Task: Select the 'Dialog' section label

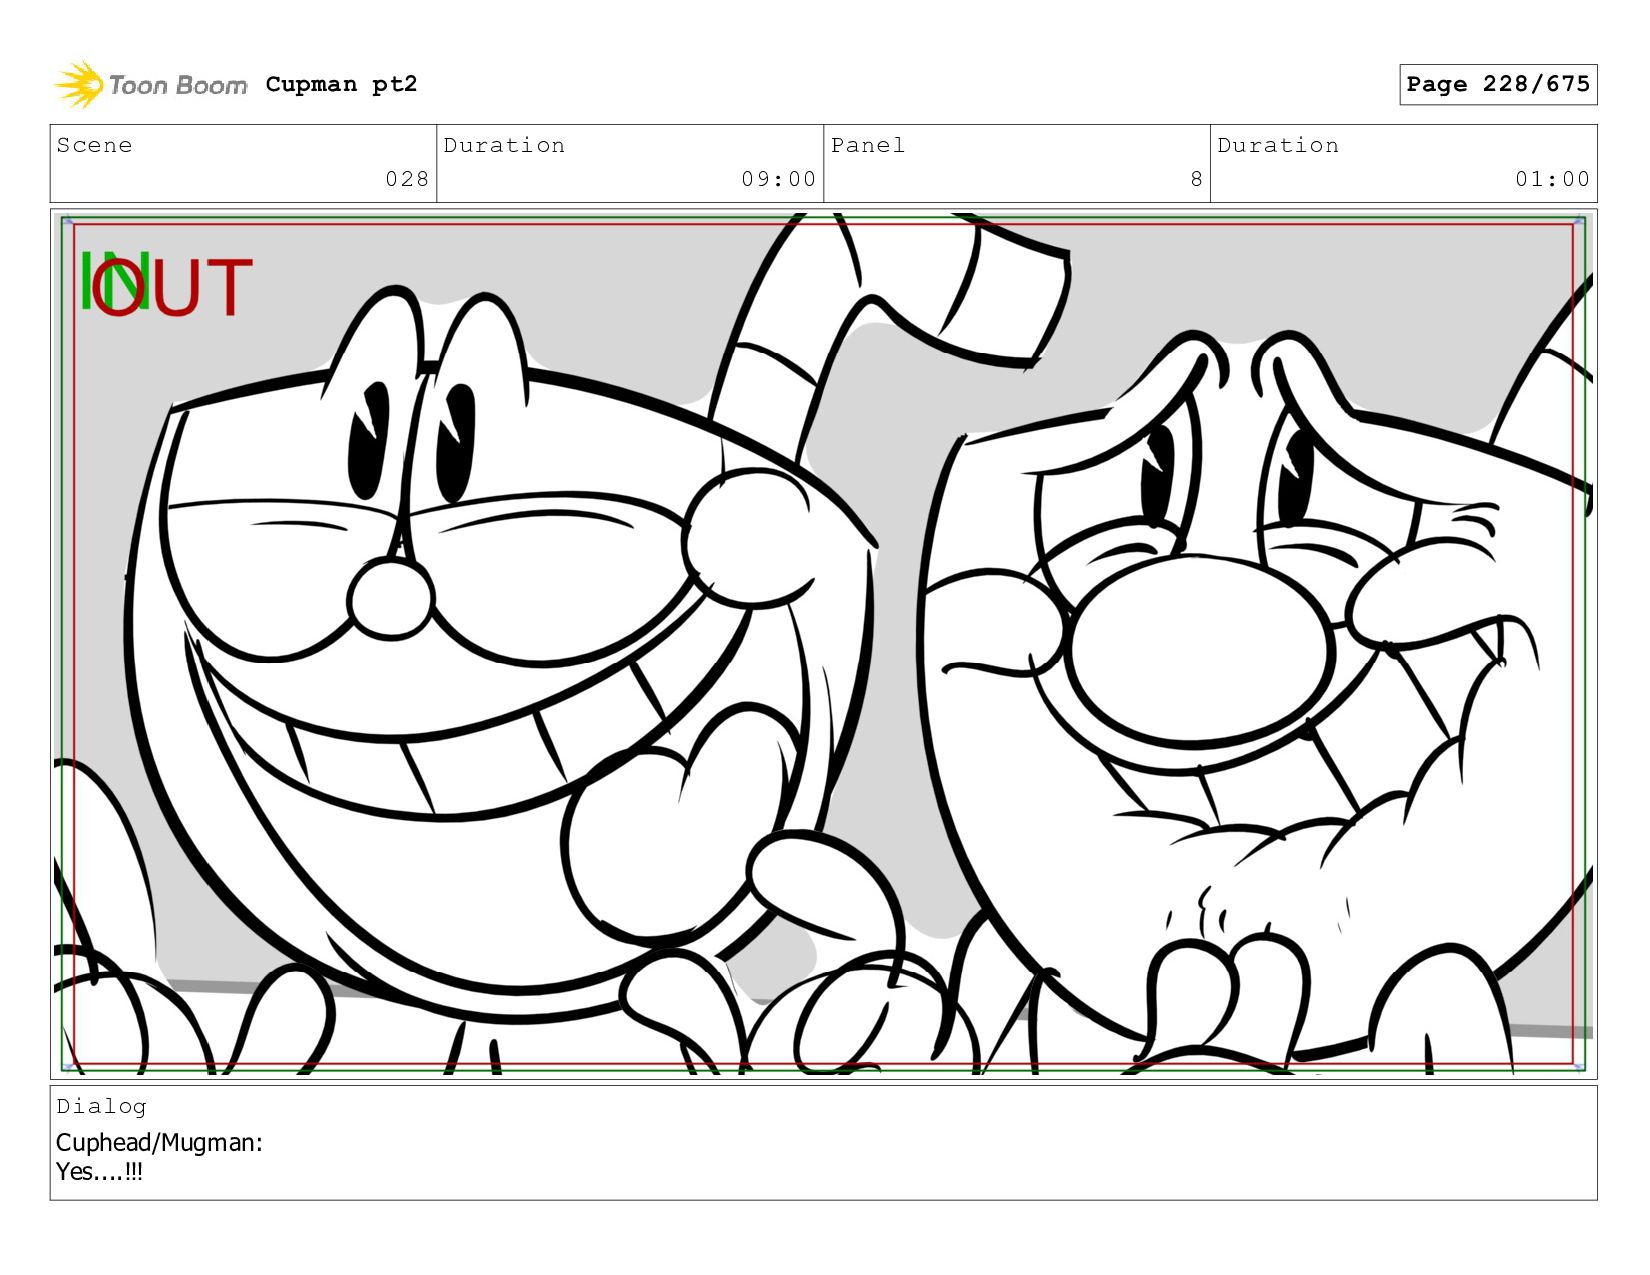Action: pos(101,1106)
